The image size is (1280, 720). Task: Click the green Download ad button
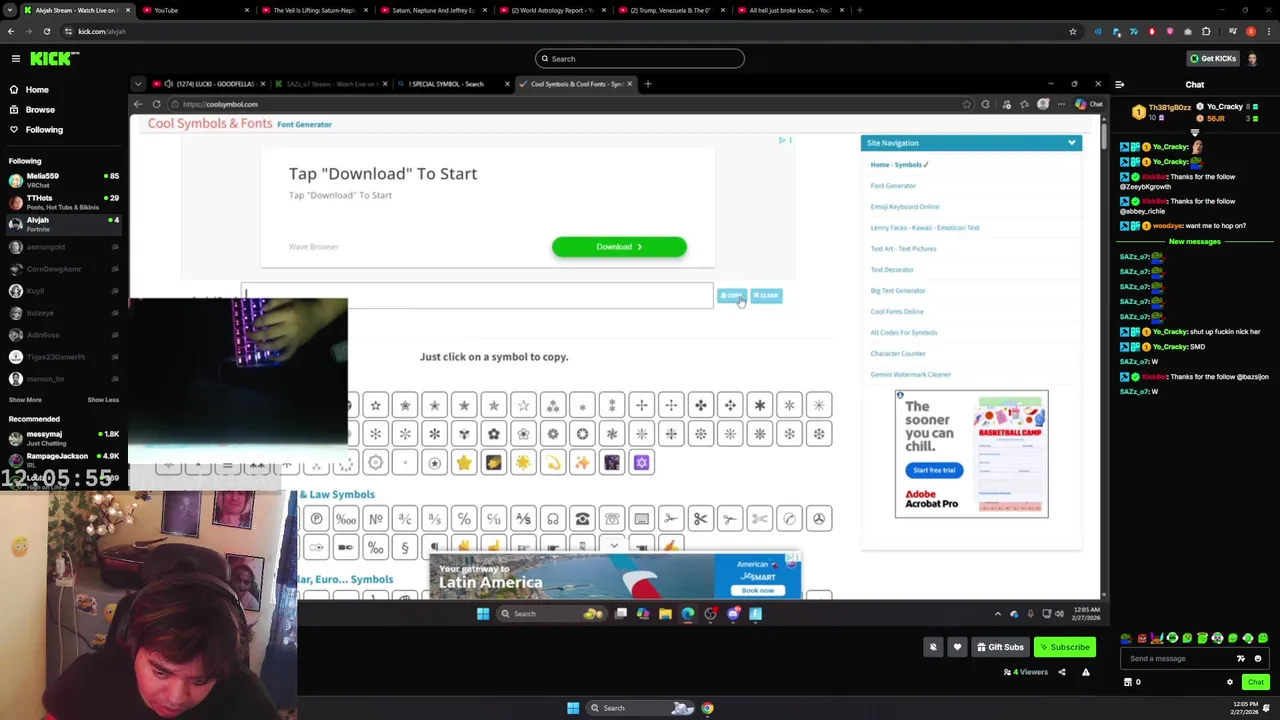point(619,247)
